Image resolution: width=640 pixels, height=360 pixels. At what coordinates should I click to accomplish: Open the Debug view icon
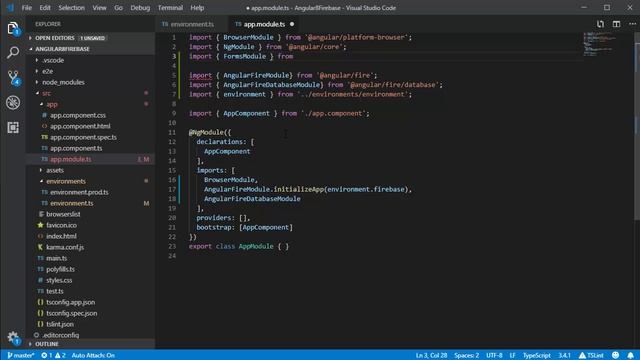(x=13, y=102)
